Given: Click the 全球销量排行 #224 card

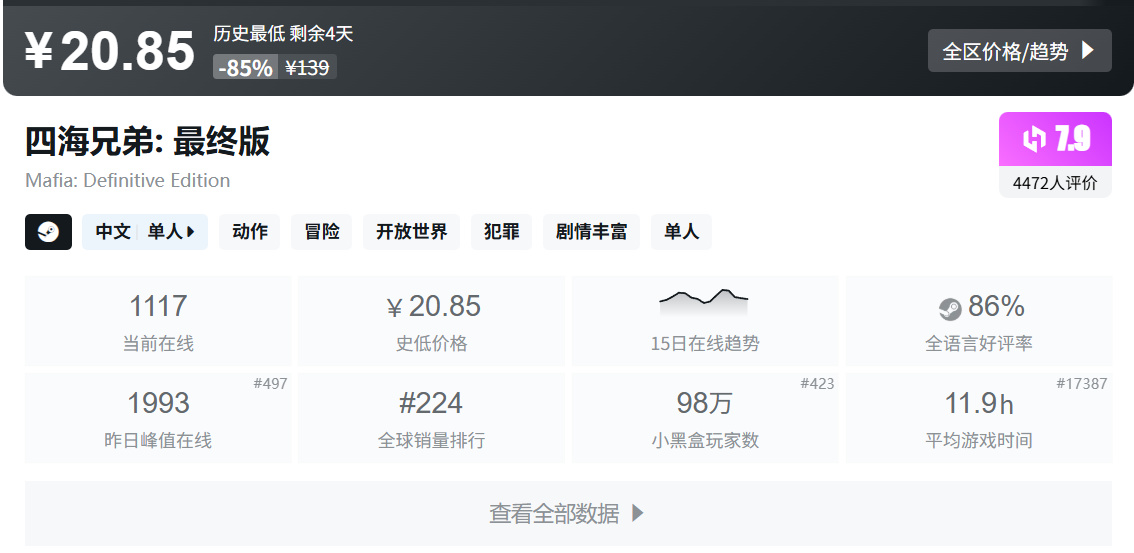Looking at the screenshot, I should coord(432,417).
